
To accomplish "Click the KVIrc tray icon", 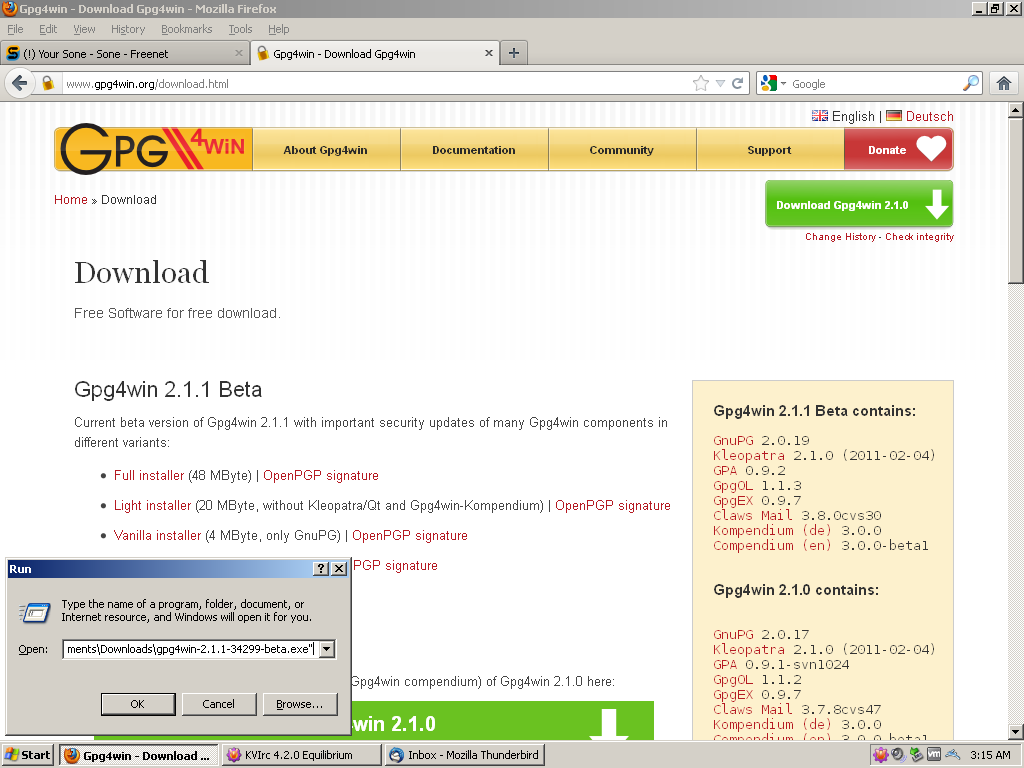I will pyautogui.click(x=881, y=755).
